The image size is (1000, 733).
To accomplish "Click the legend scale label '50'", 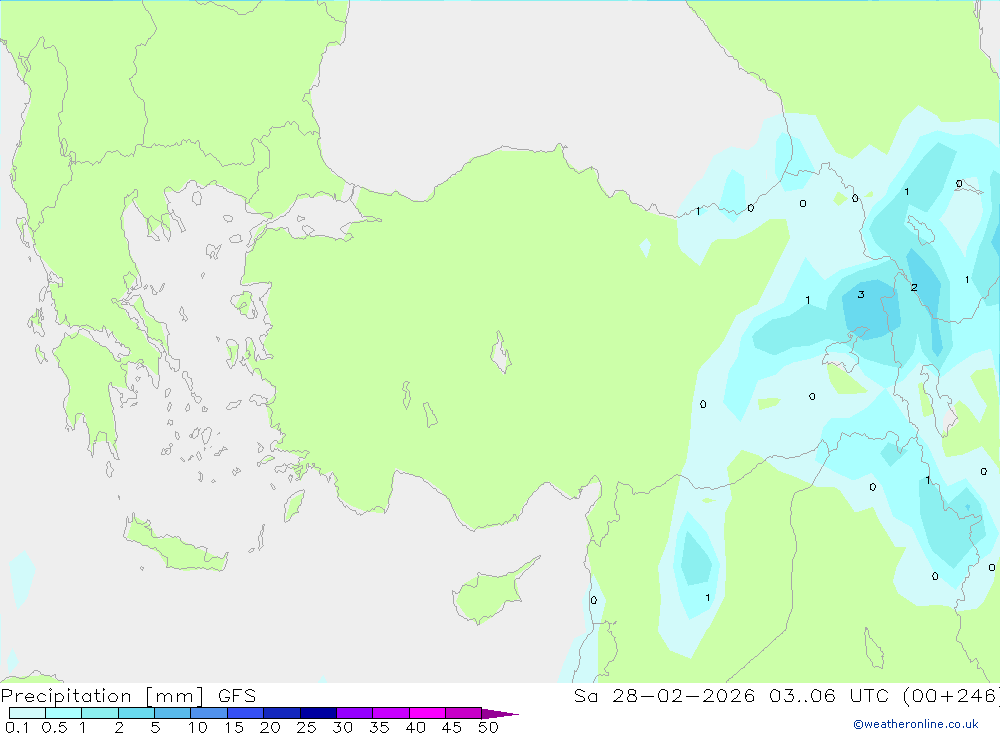I will pos(488,727).
